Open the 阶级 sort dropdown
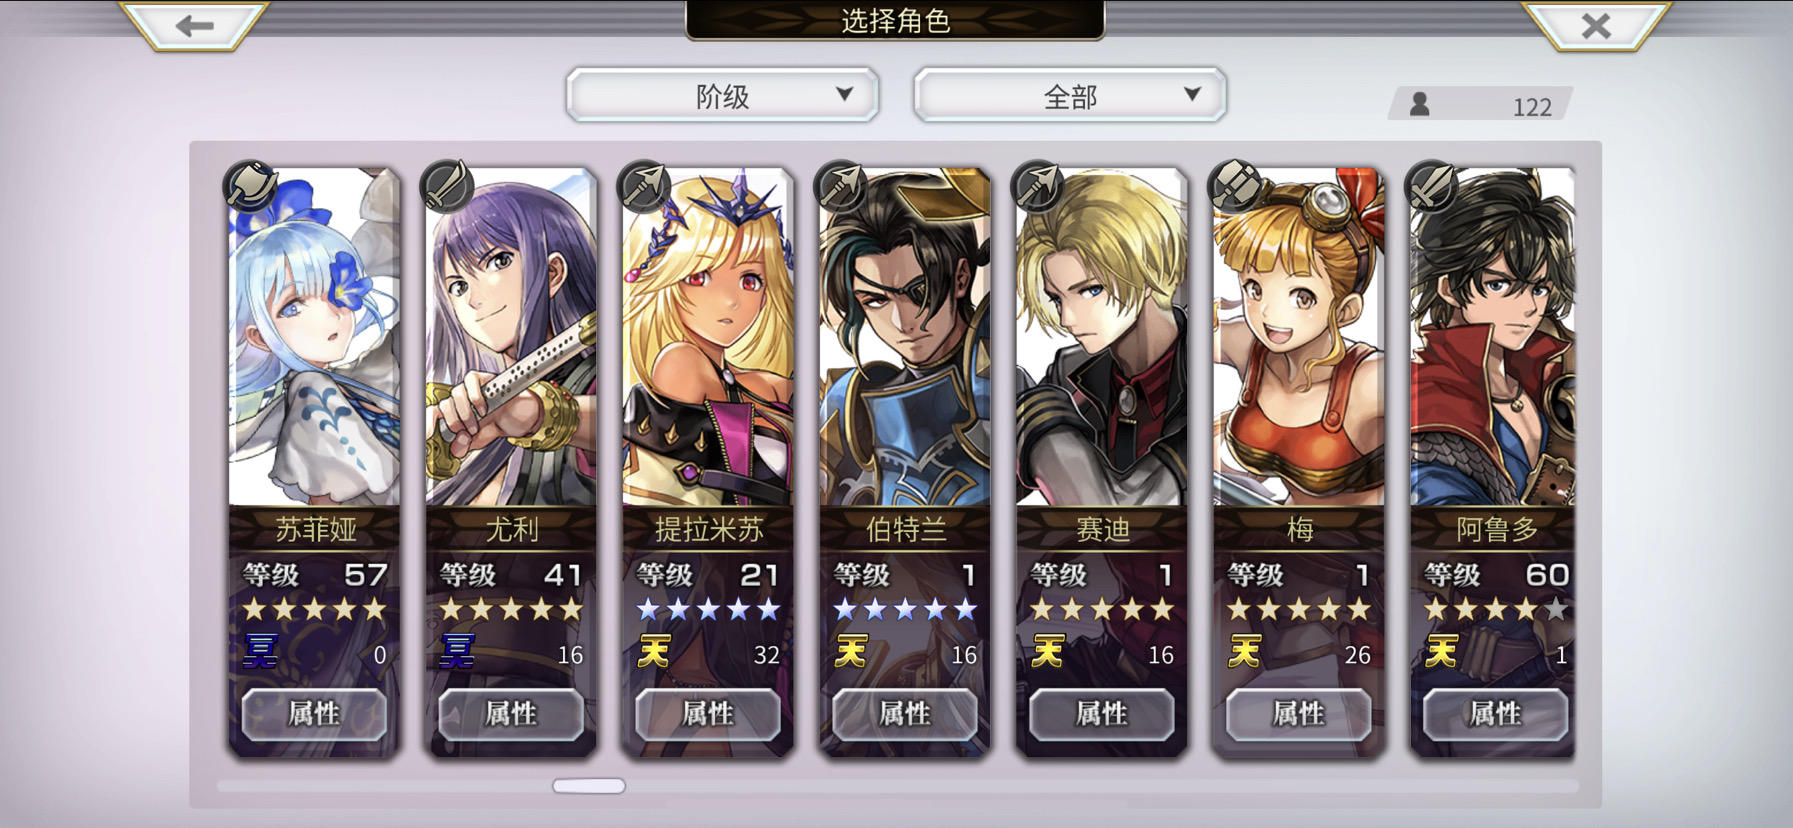 (x=722, y=96)
